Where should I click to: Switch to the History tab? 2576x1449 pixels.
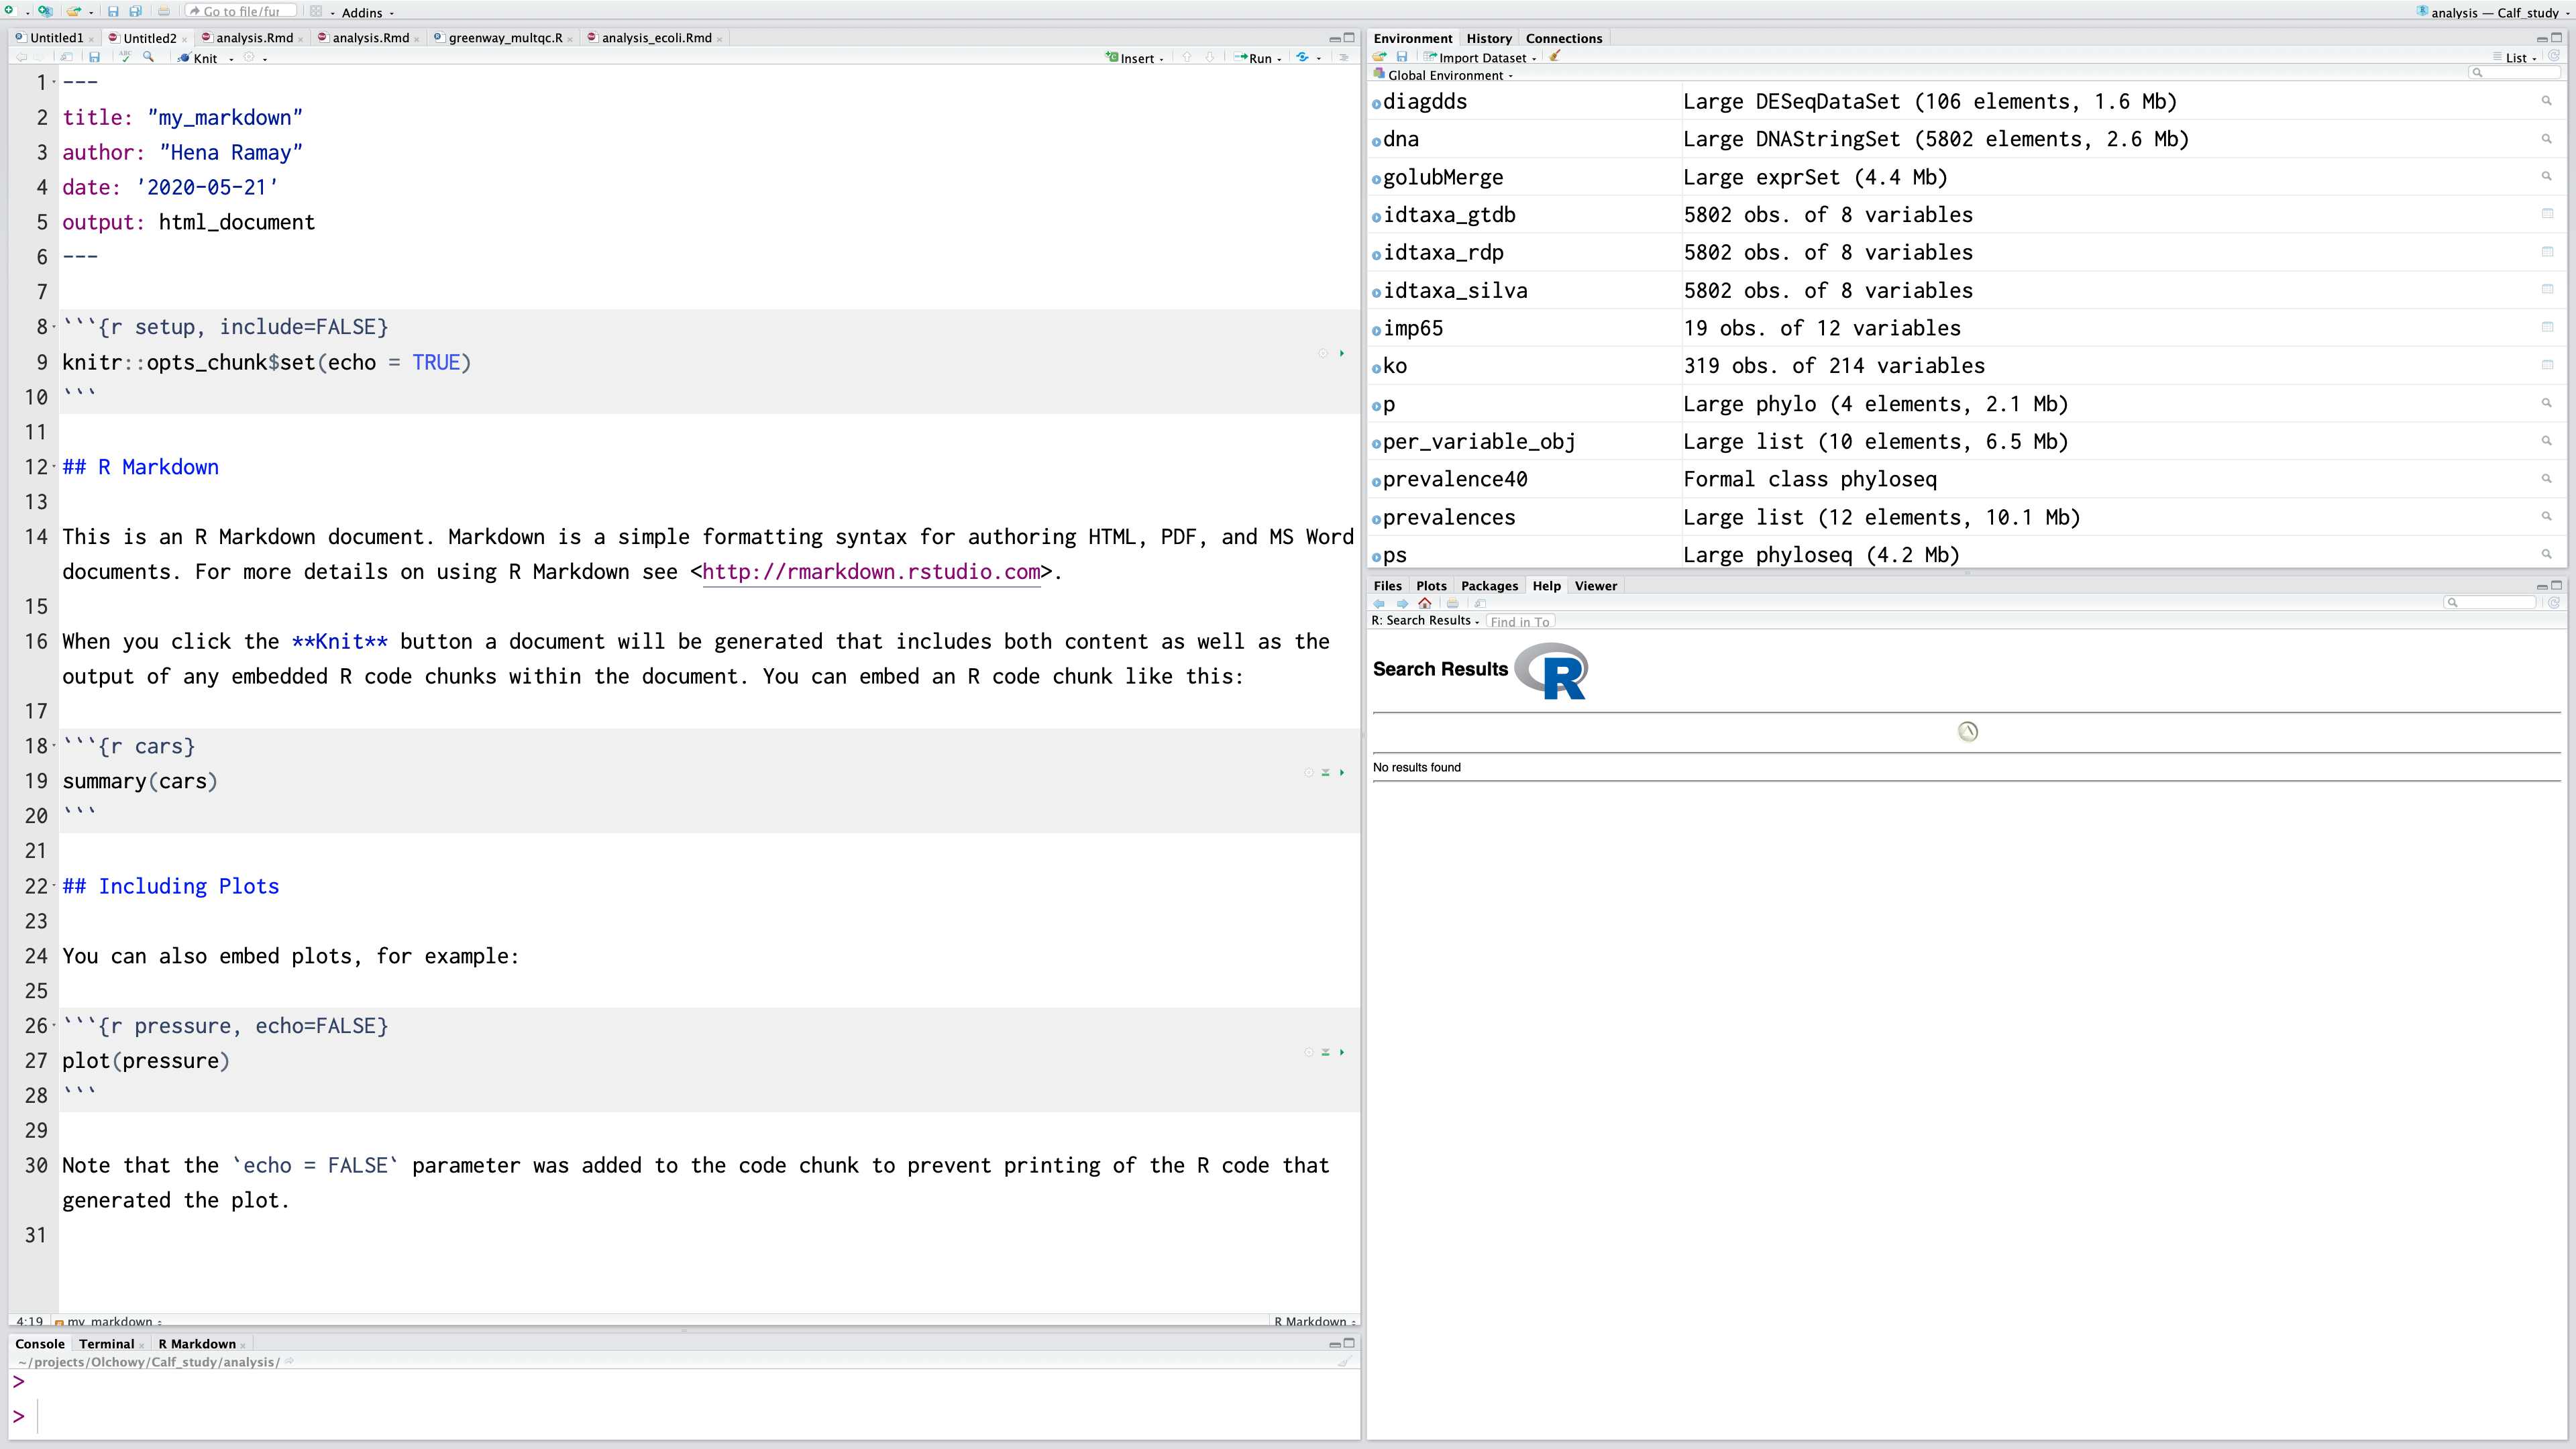coord(1488,38)
